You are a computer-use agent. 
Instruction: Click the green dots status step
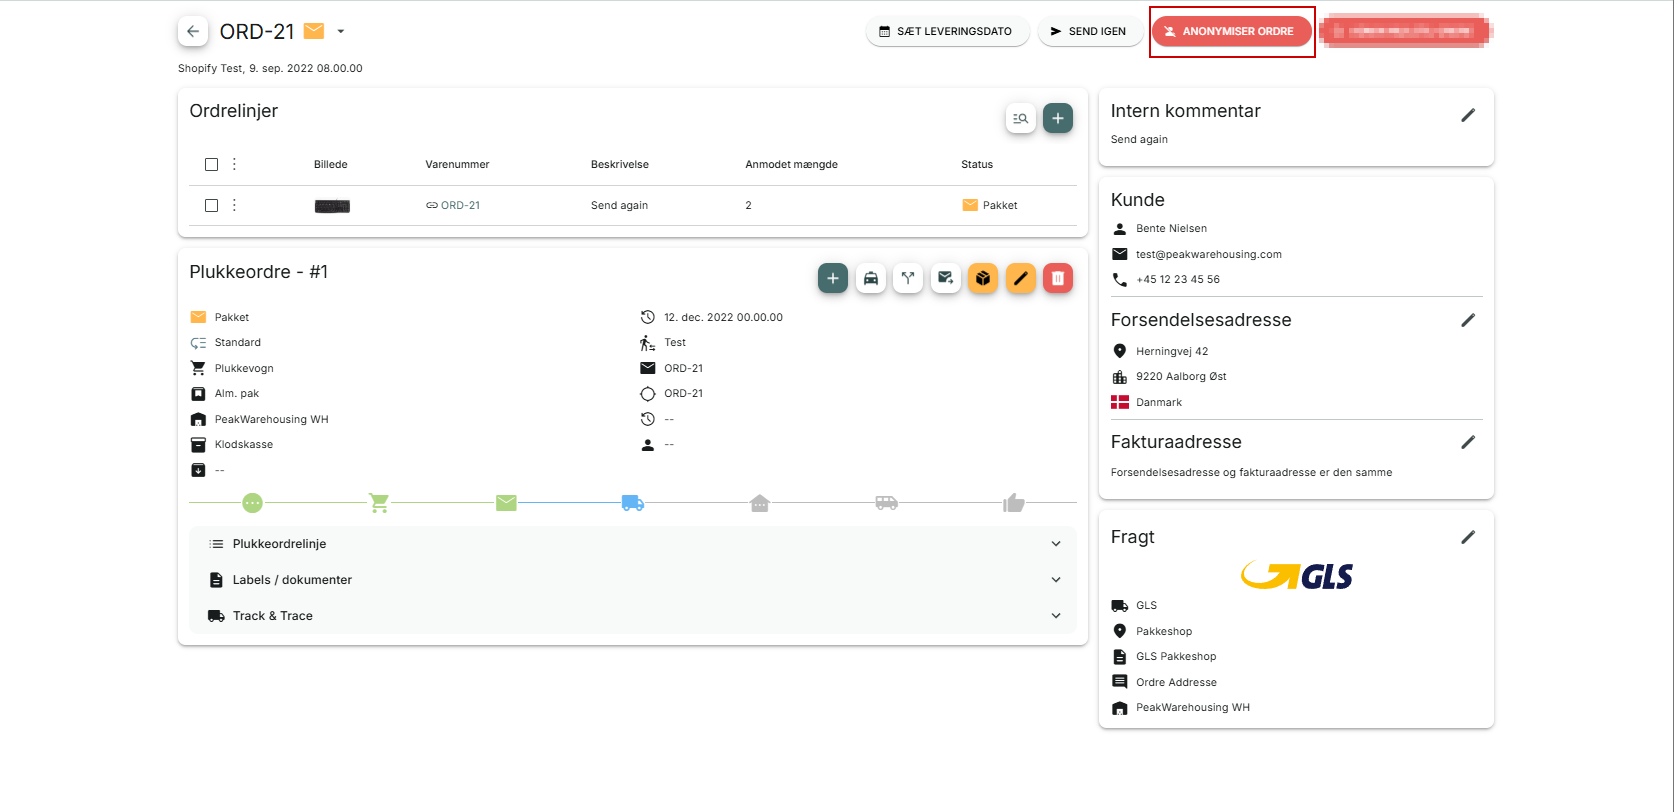pos(252,503)
